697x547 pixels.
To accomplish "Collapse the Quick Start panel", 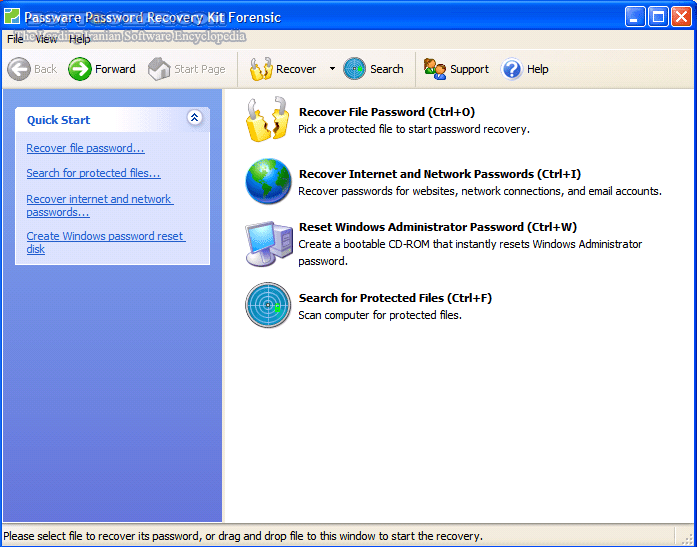I will pos(194,119).
